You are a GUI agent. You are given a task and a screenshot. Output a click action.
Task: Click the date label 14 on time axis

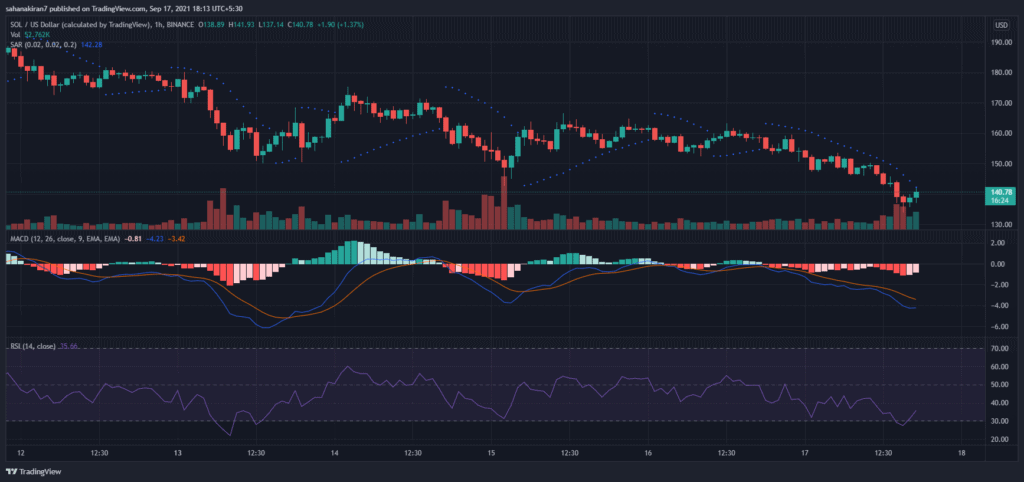pos(334,453)
